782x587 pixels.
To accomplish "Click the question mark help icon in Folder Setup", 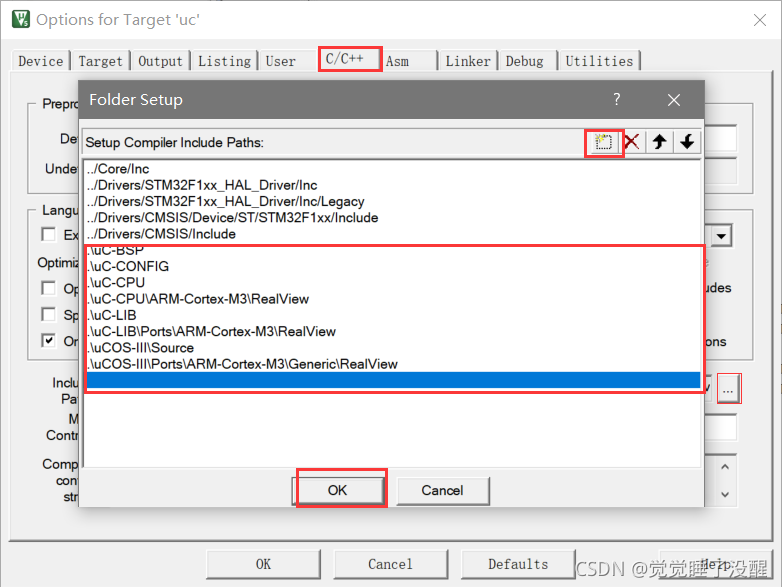I will [x=617, y=99].
